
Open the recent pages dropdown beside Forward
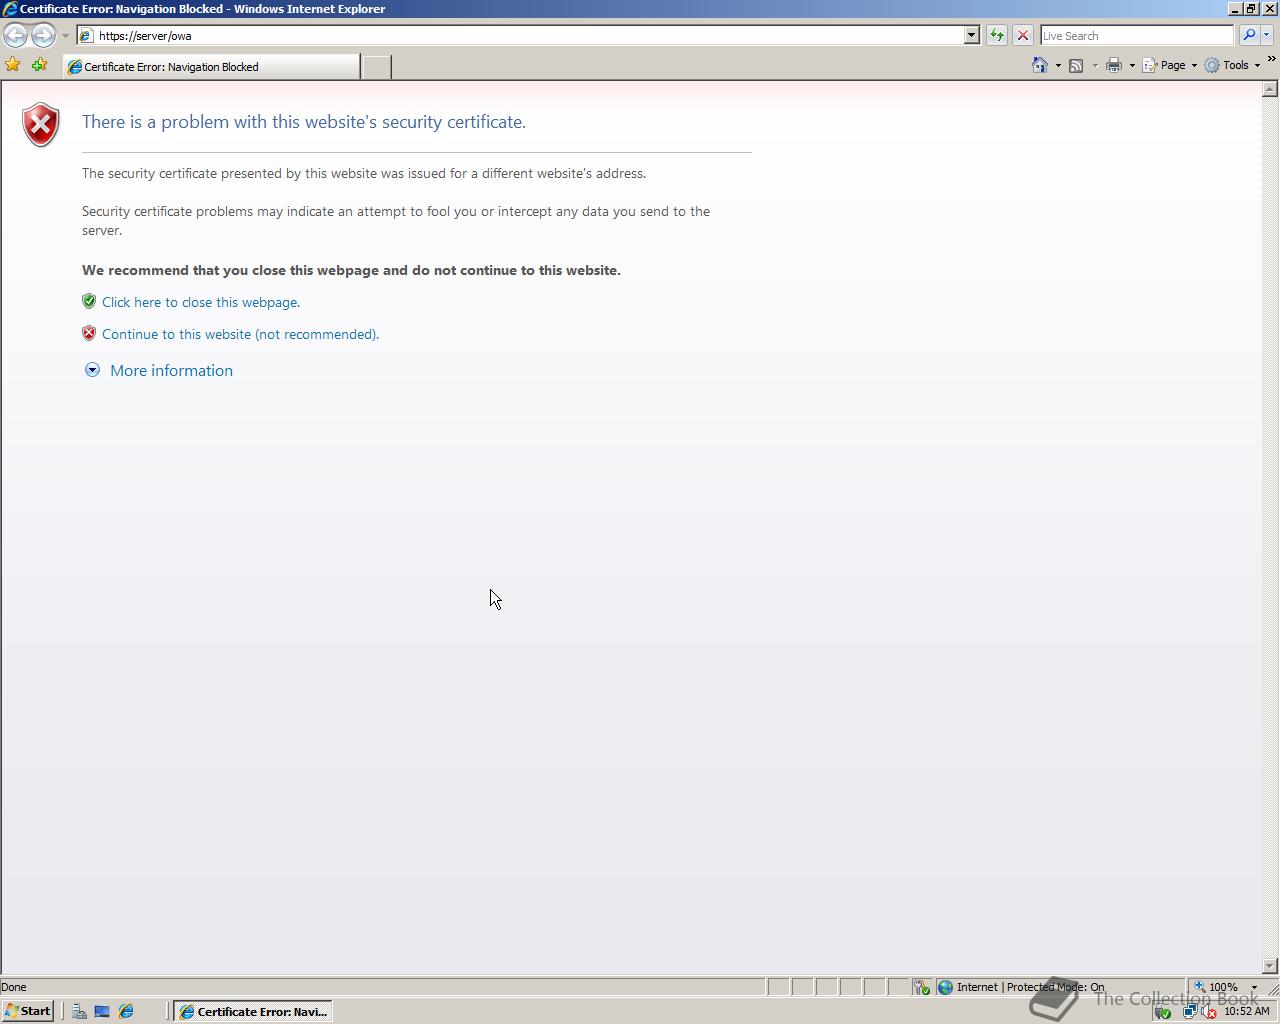coord(65,35)
